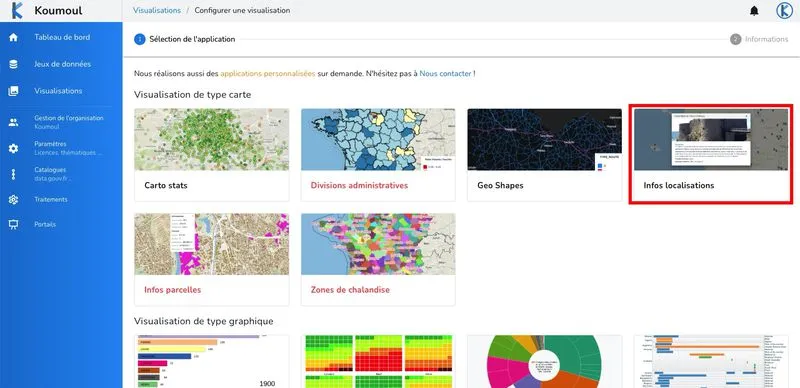Click the image icon beside Visualisations
This screenshot has height=388, width=800.
(x=13, y=91)
